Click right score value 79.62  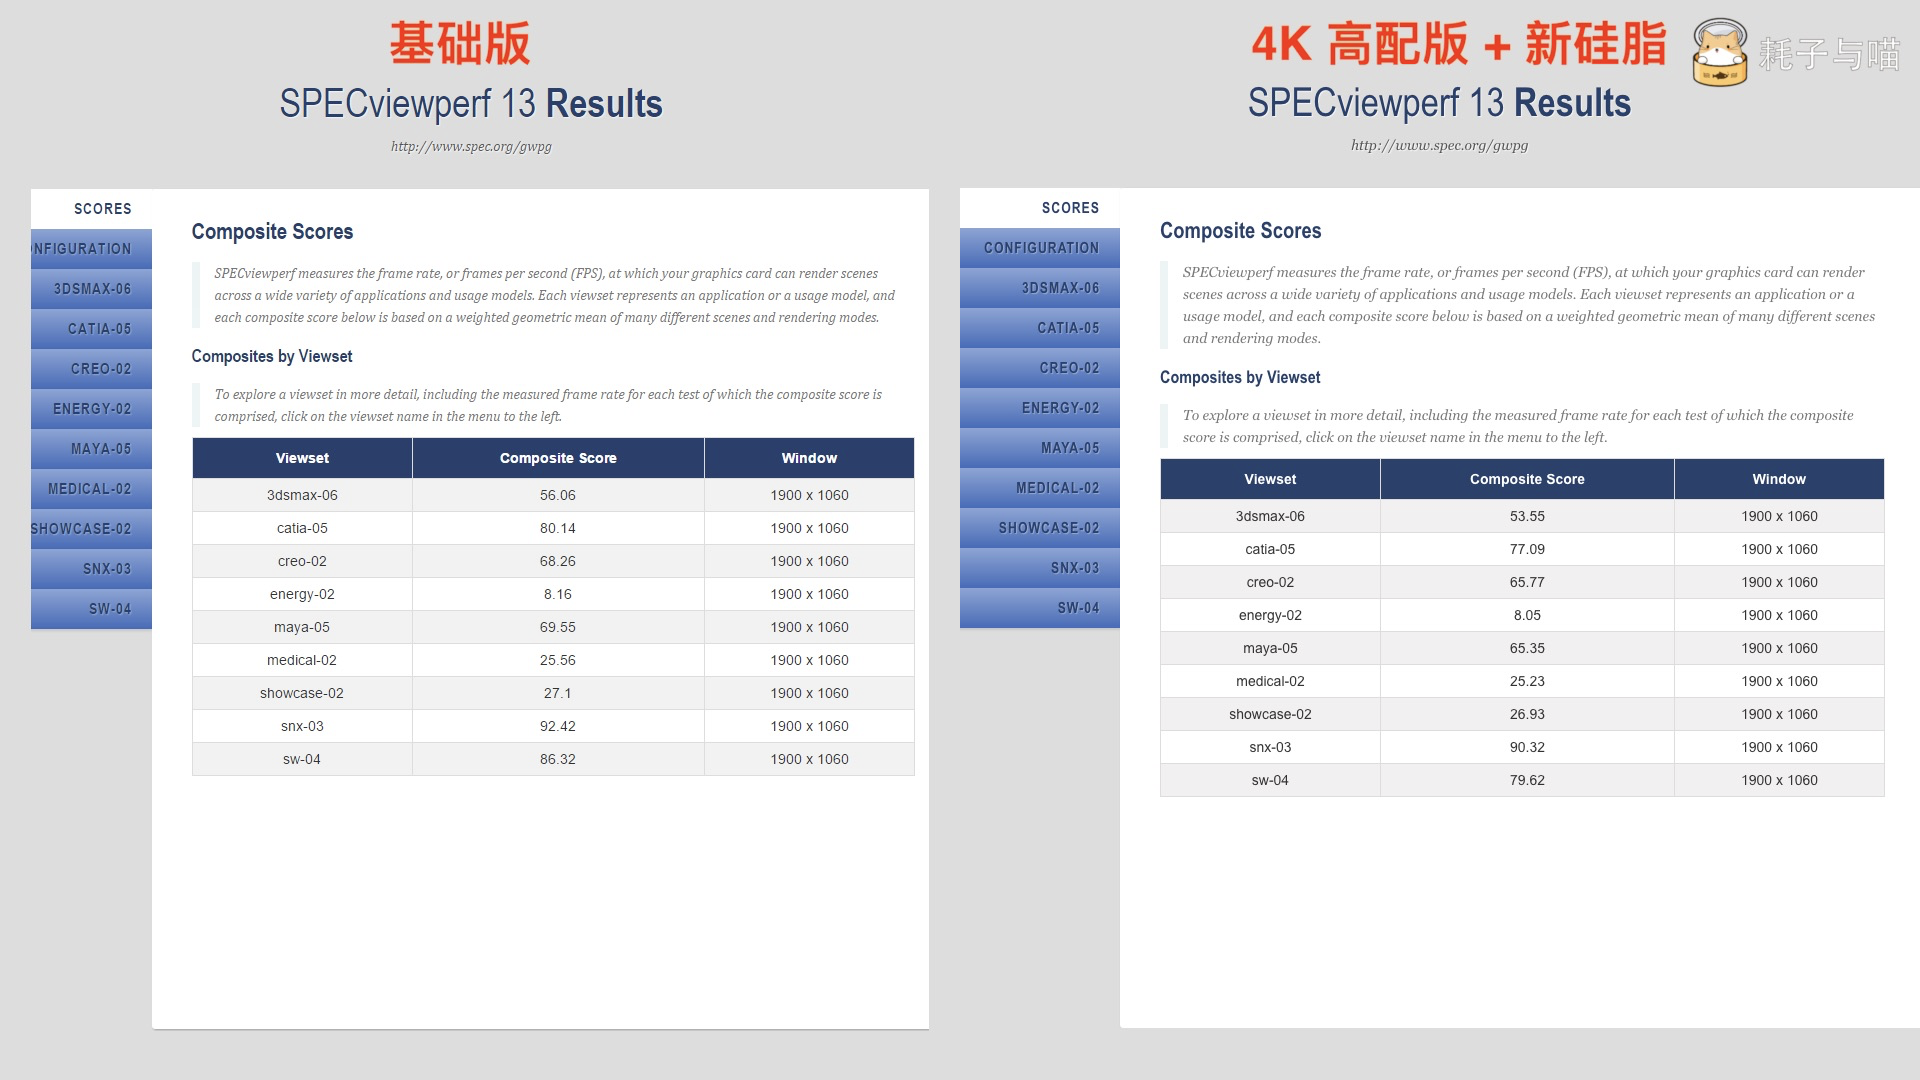pyautogui.click(x=1527, y=780)
